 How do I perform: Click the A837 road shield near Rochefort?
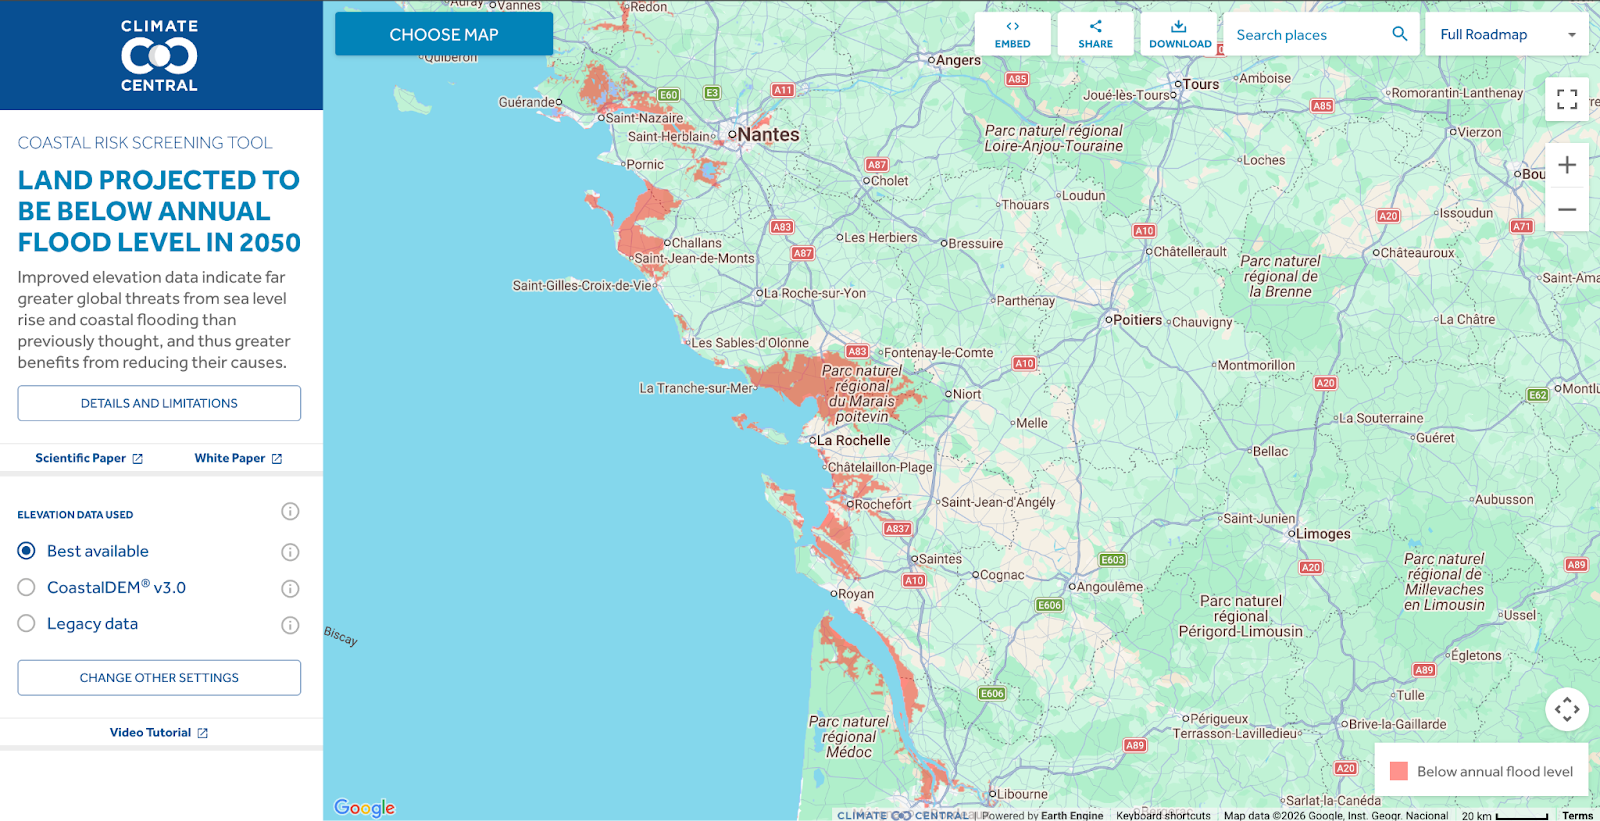coord(898,529)
